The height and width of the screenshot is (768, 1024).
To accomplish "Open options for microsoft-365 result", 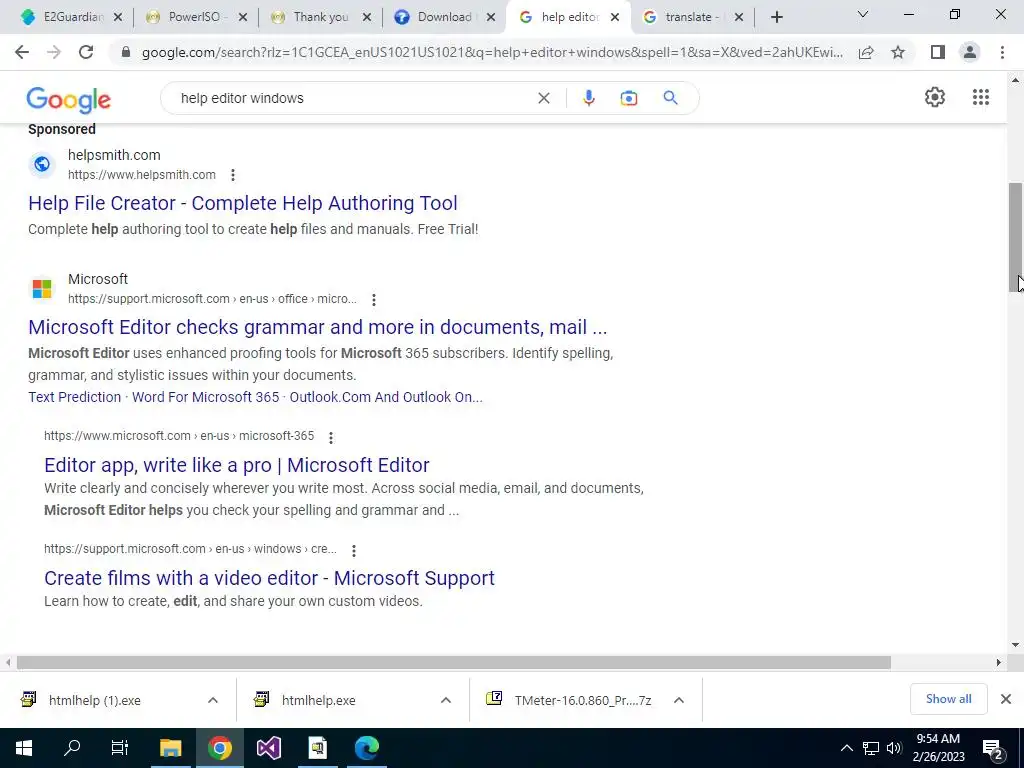I will click(331, 438).
